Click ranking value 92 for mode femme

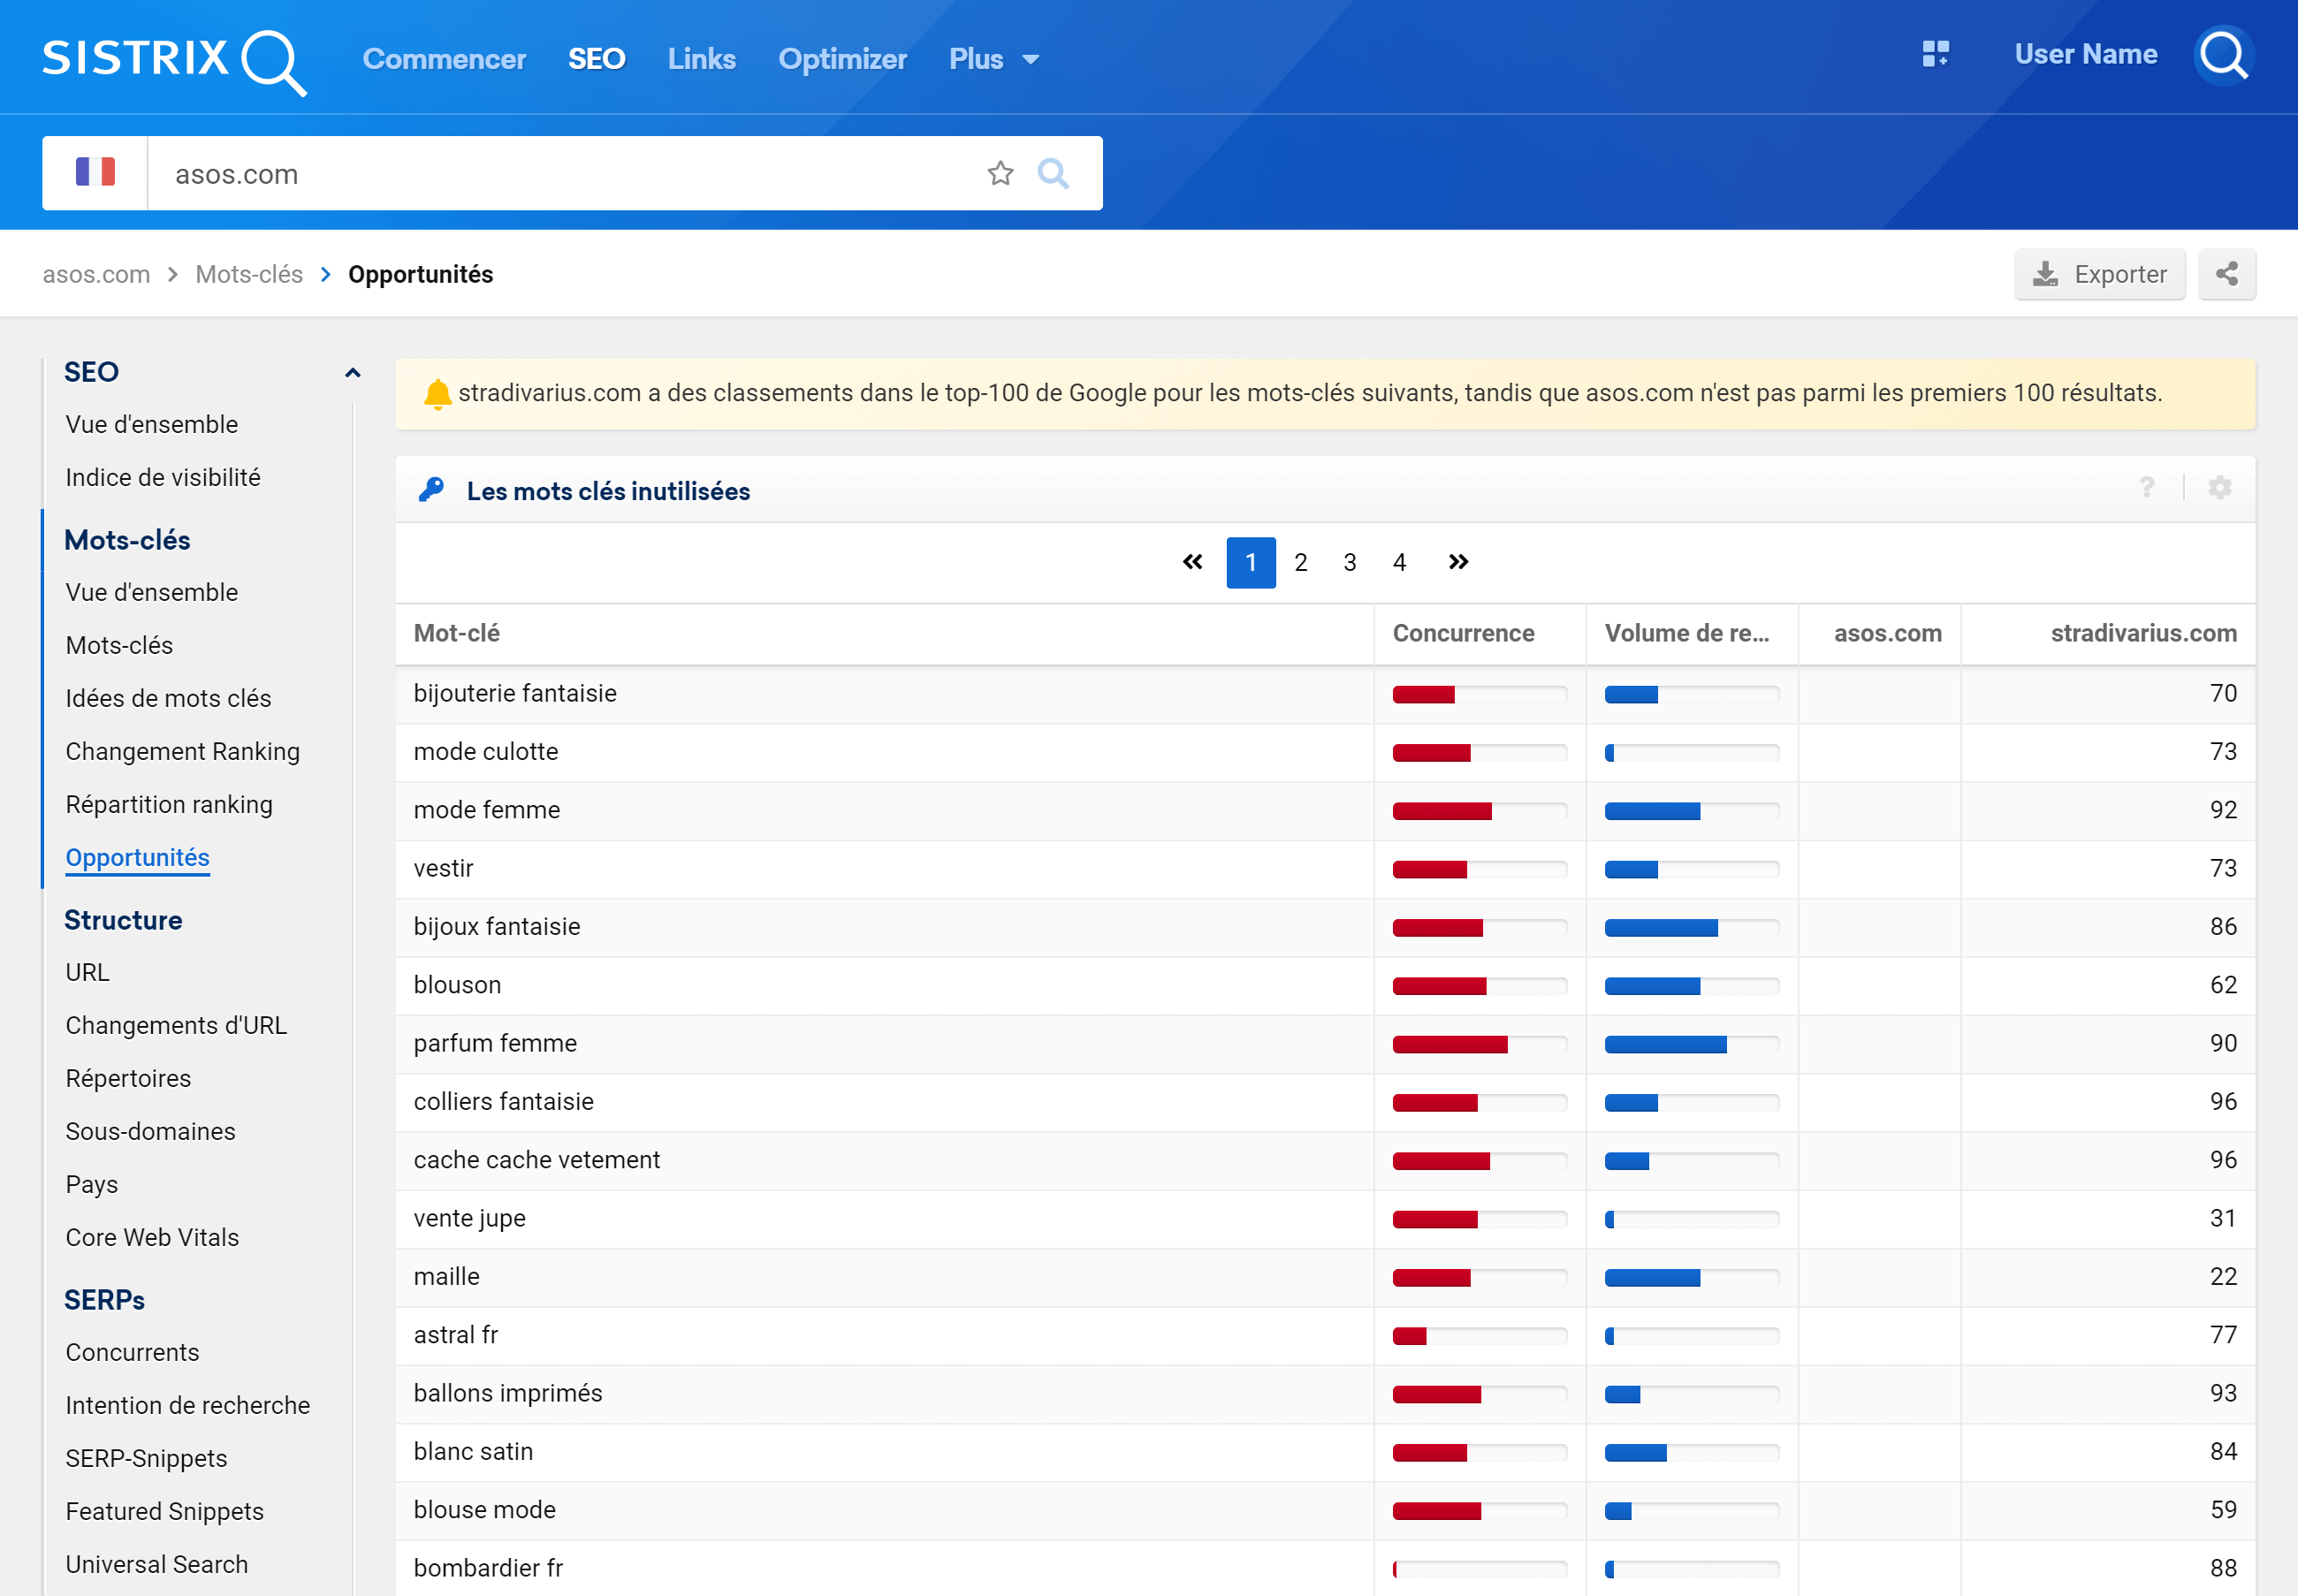coord(2223,810)
